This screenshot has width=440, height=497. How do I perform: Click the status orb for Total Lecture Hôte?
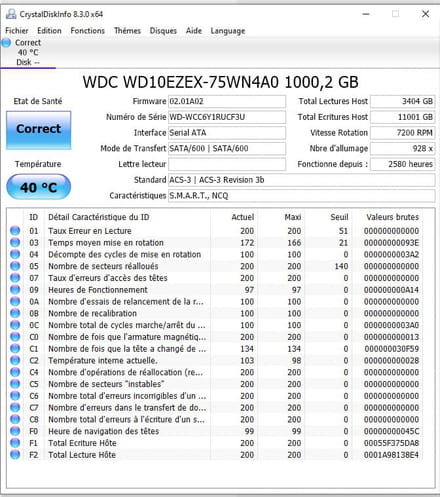(15, 455)
